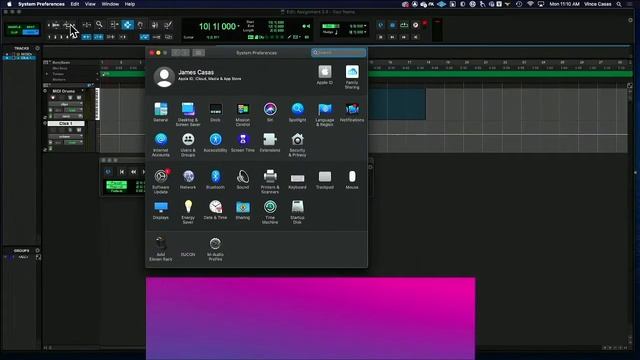Open the Tracks list menu
Viewport: 640px width, 360px height.
point(37,48)
